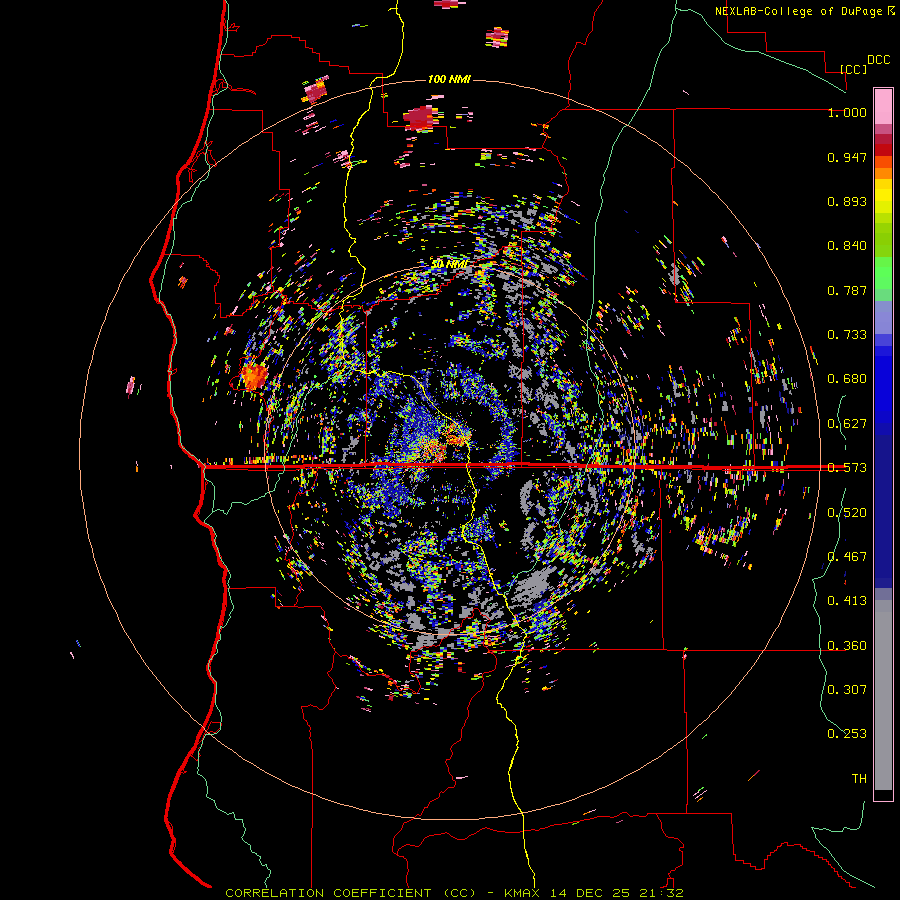Click the 100 NMI range ring label

449,79
